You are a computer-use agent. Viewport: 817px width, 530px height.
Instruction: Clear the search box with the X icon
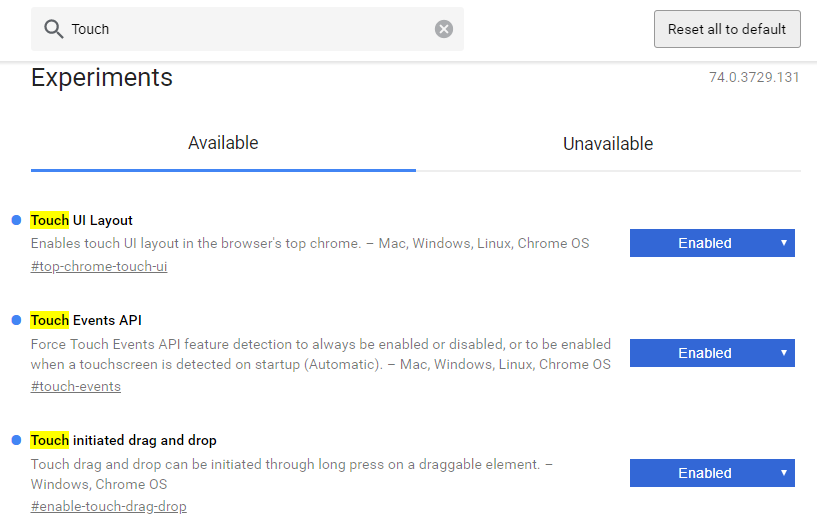(444, 29)
